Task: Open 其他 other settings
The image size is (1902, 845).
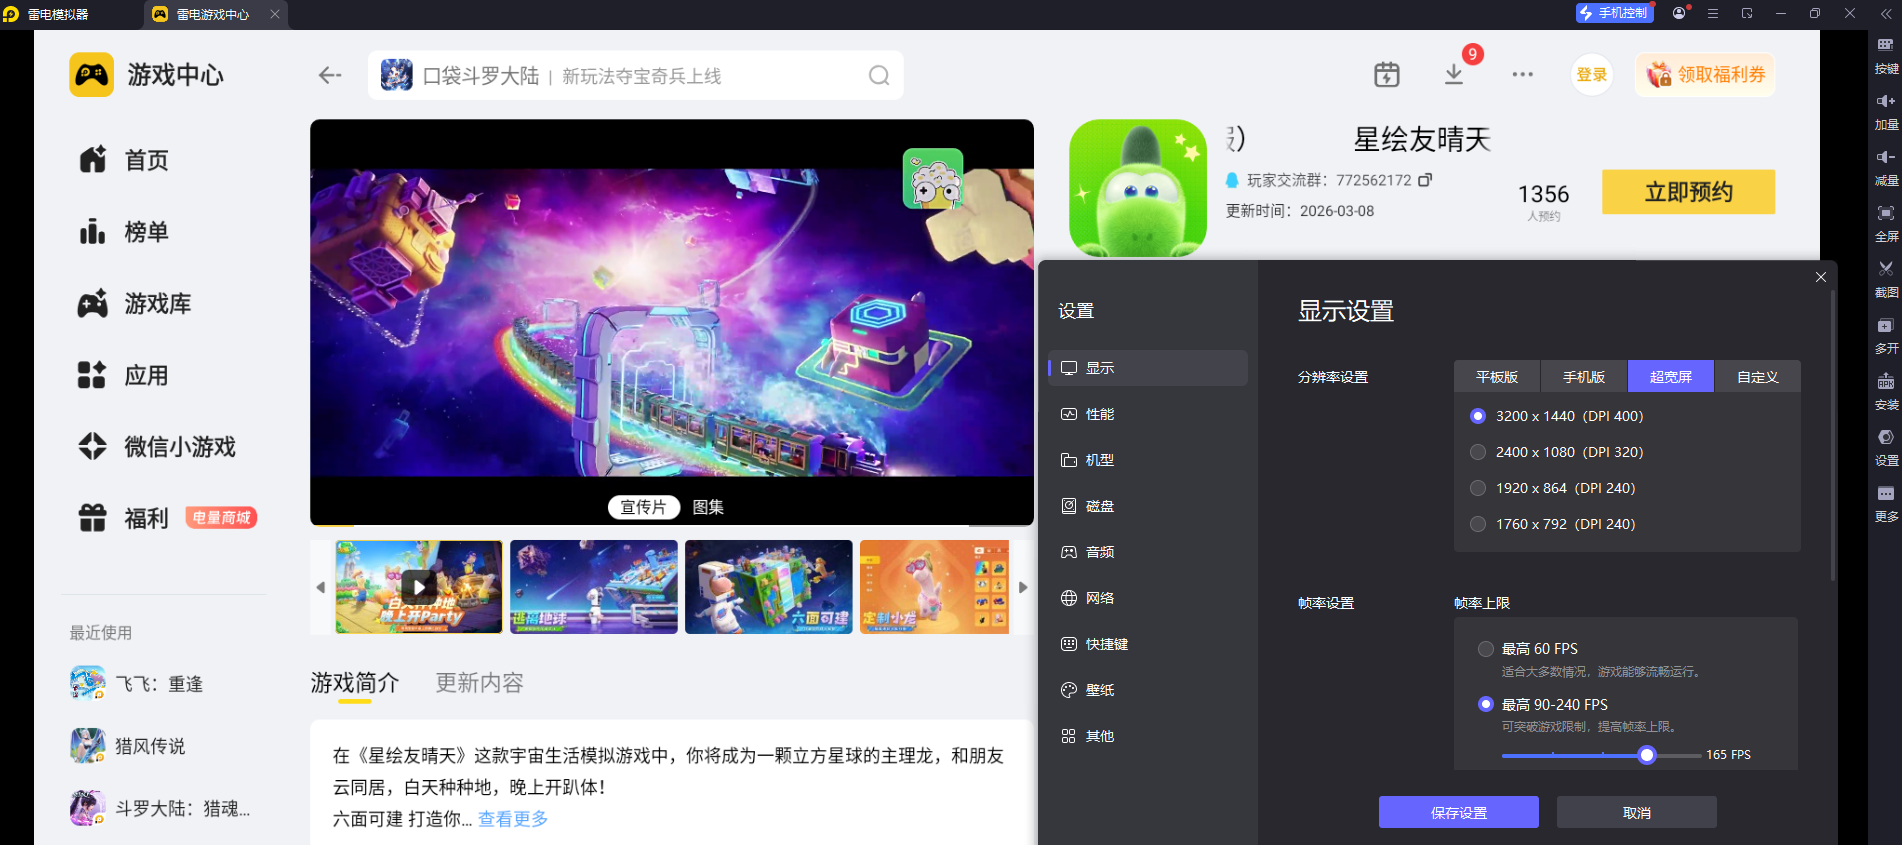Action: [1148, 736]
